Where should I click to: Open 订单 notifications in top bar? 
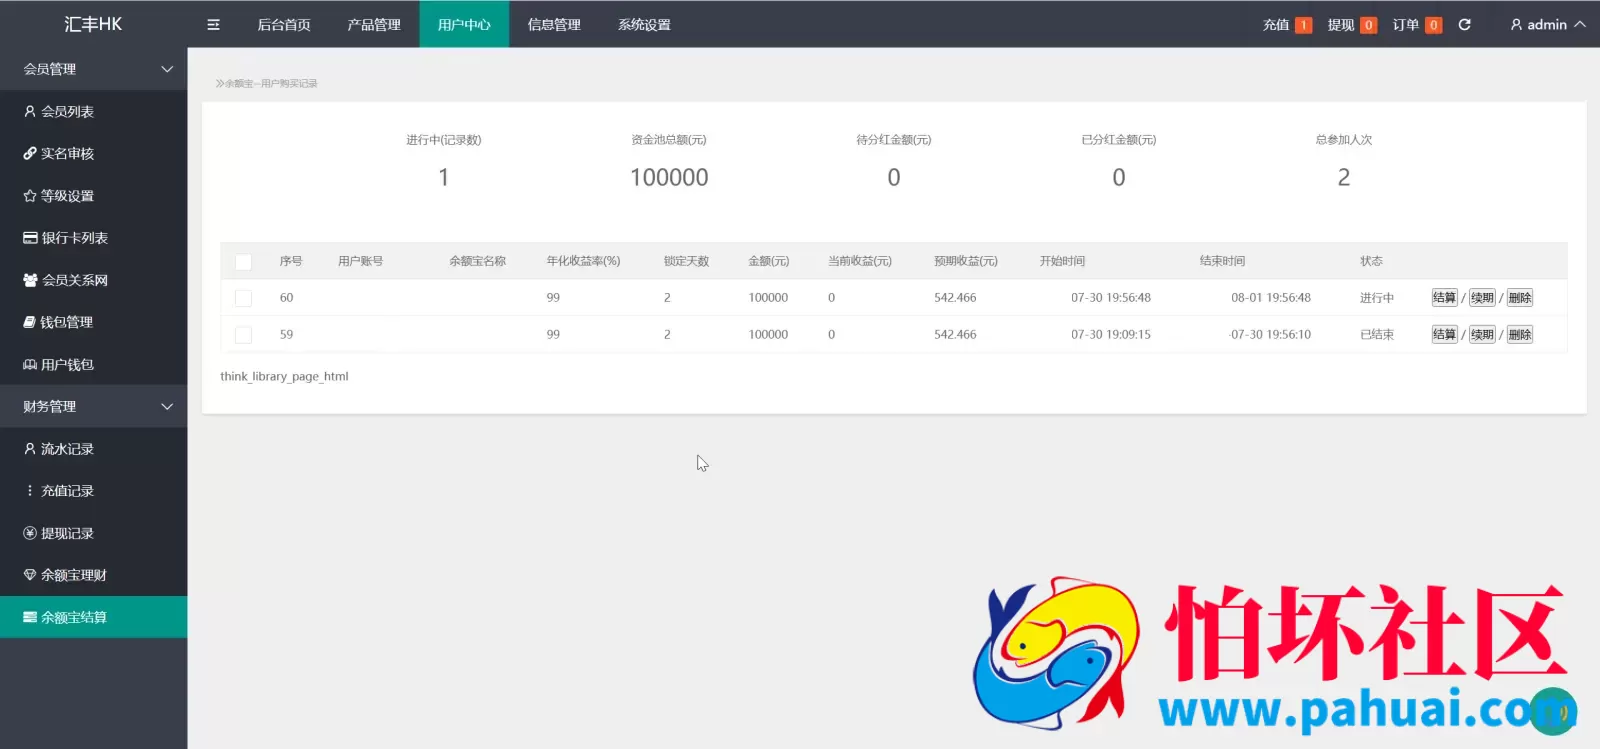pos(1417,25)
